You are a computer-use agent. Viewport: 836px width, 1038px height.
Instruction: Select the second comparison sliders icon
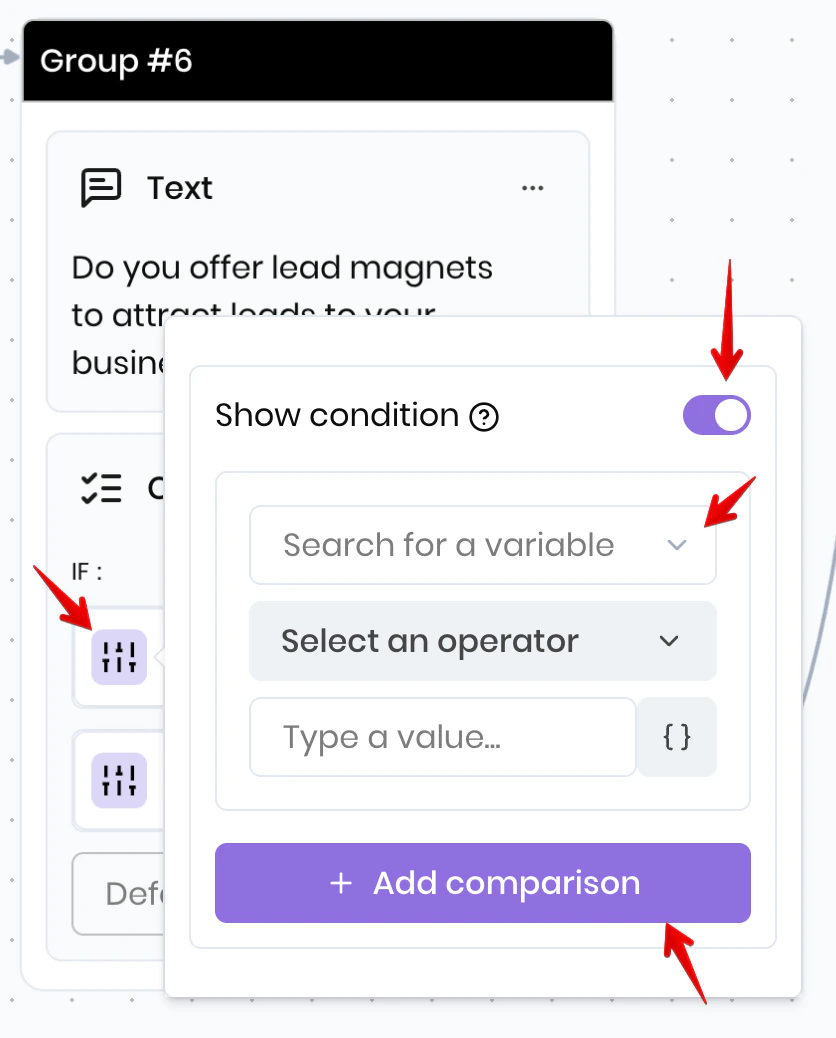(118, 781)
